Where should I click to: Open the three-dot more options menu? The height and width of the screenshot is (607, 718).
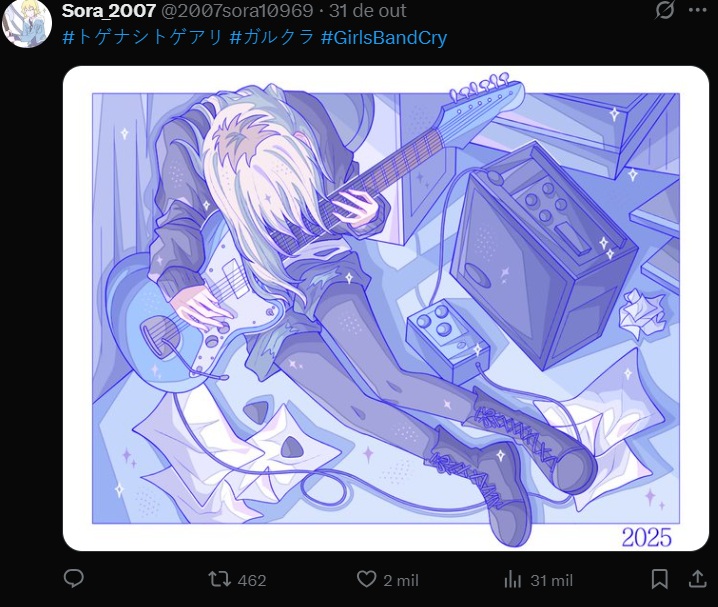click(697, 10)
